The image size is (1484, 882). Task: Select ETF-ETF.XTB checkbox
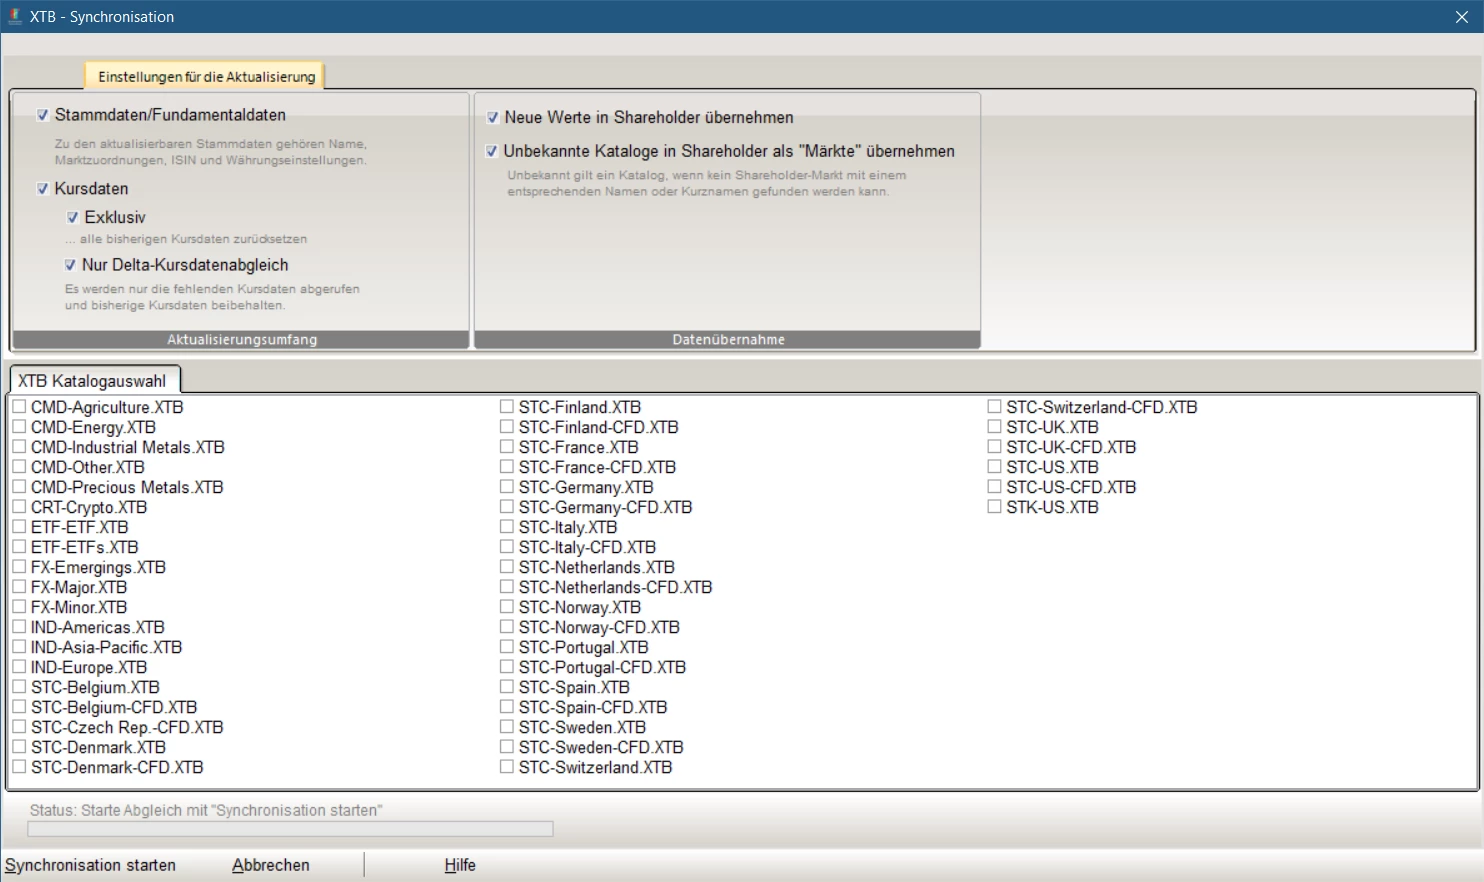(x=19, y=527)
